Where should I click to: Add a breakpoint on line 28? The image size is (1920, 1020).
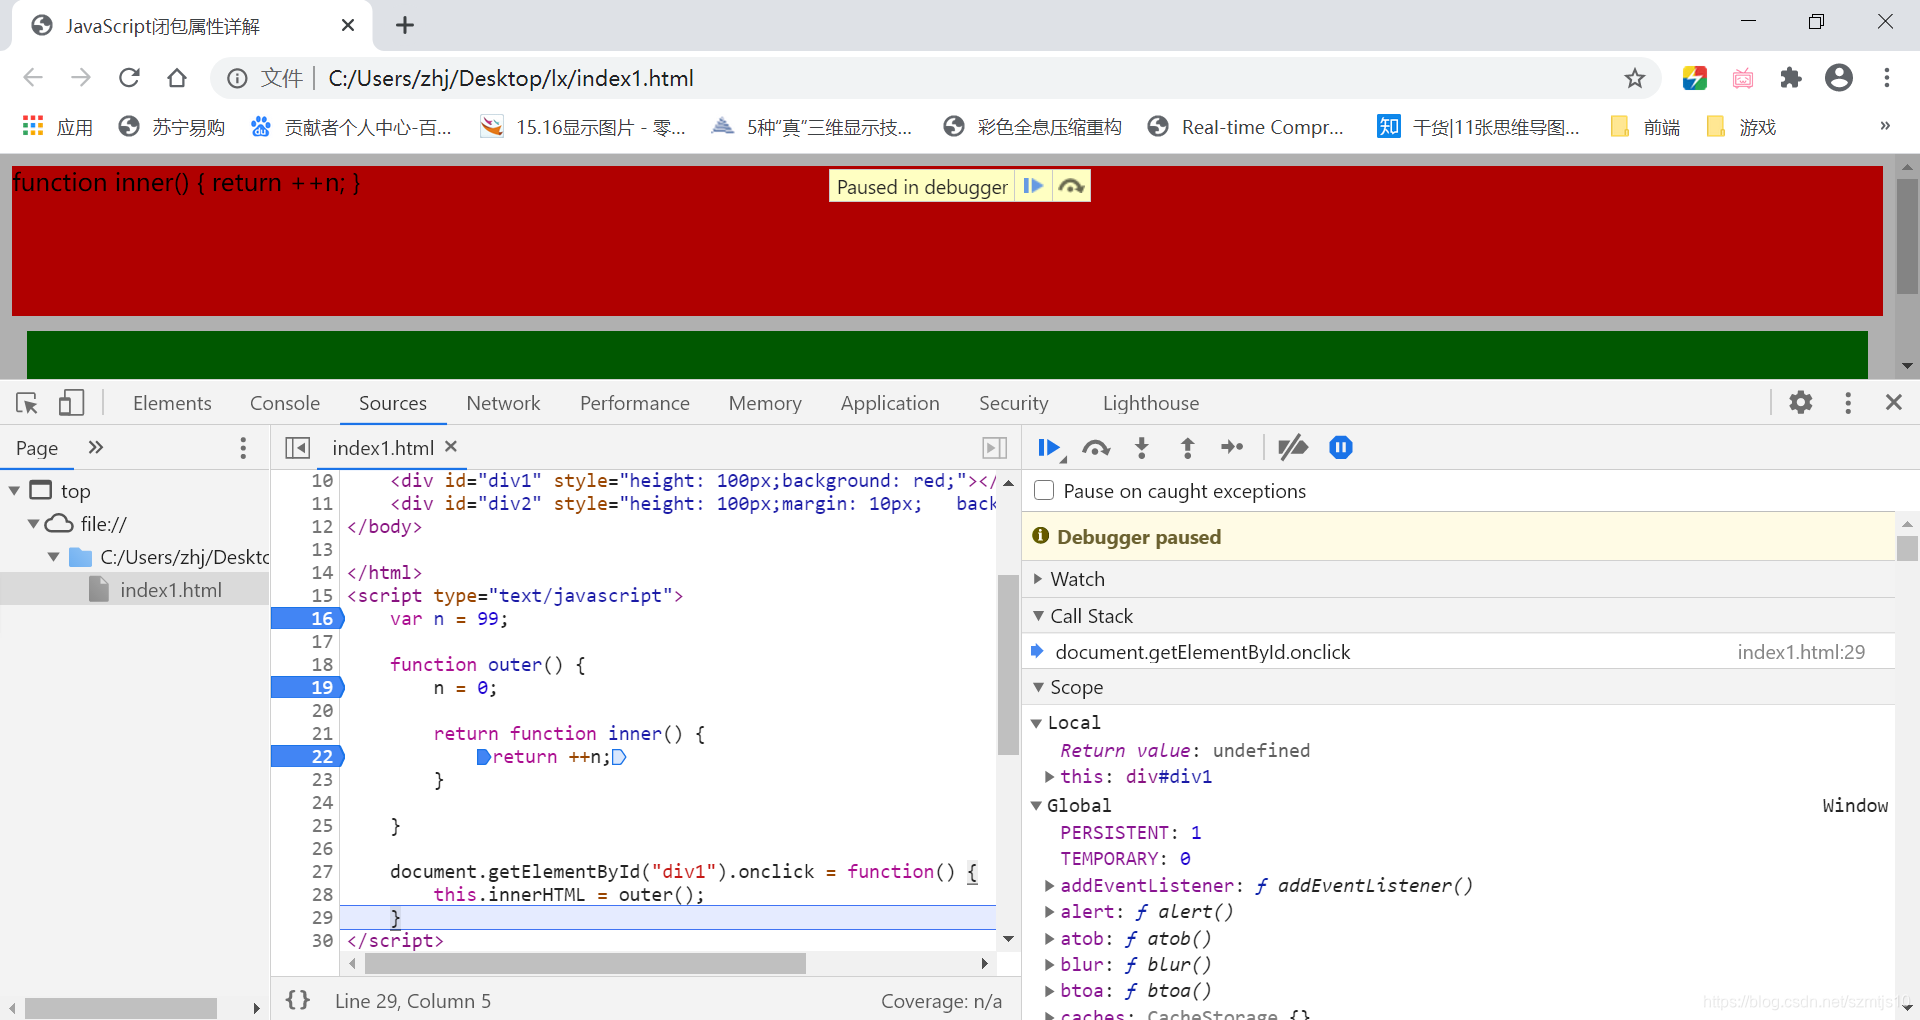pos(321,895)
